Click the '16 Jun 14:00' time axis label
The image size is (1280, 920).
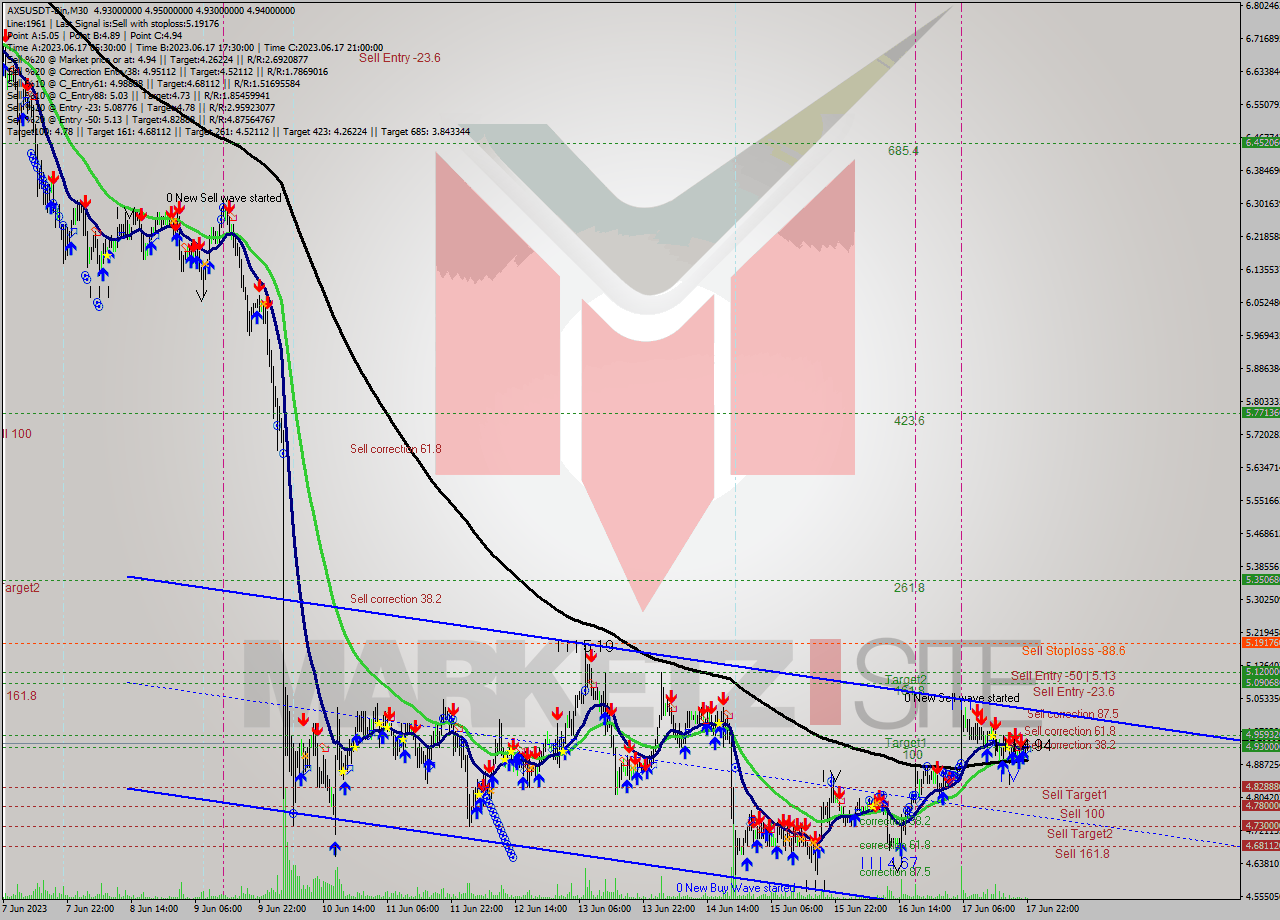coord(924,909)
